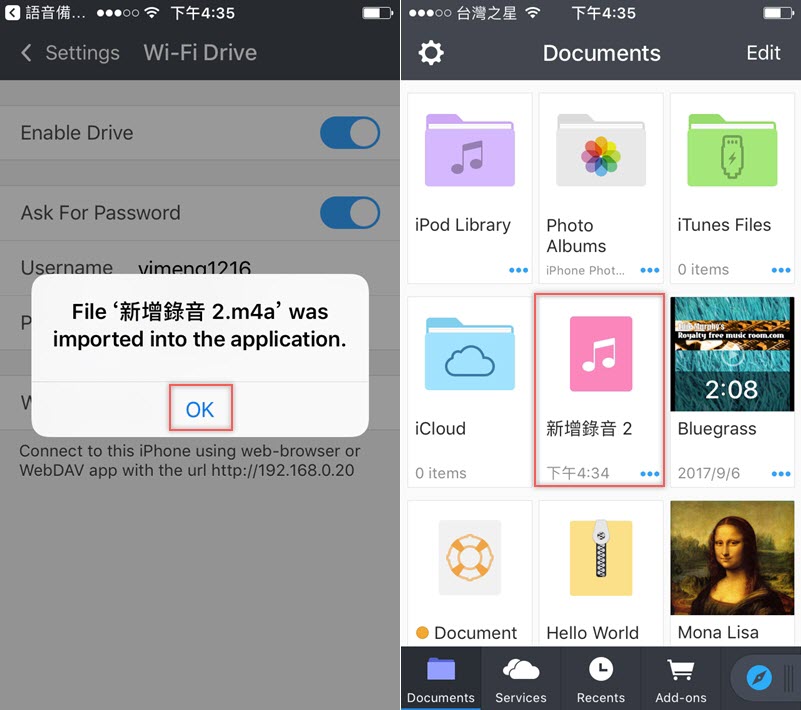Open more options for iTunes Files
This screenshot has height=710, width=801.
click(781, 270)
